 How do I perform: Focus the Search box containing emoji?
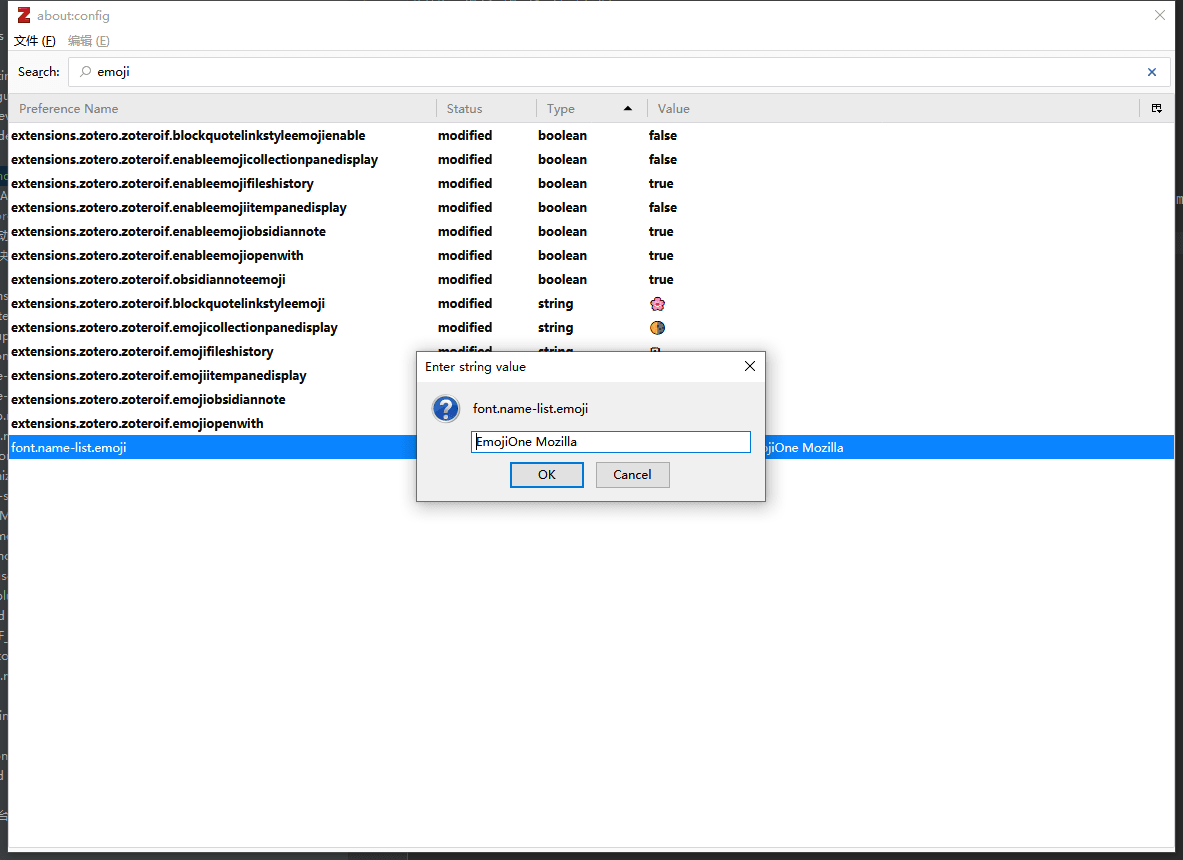click(600, 72)
